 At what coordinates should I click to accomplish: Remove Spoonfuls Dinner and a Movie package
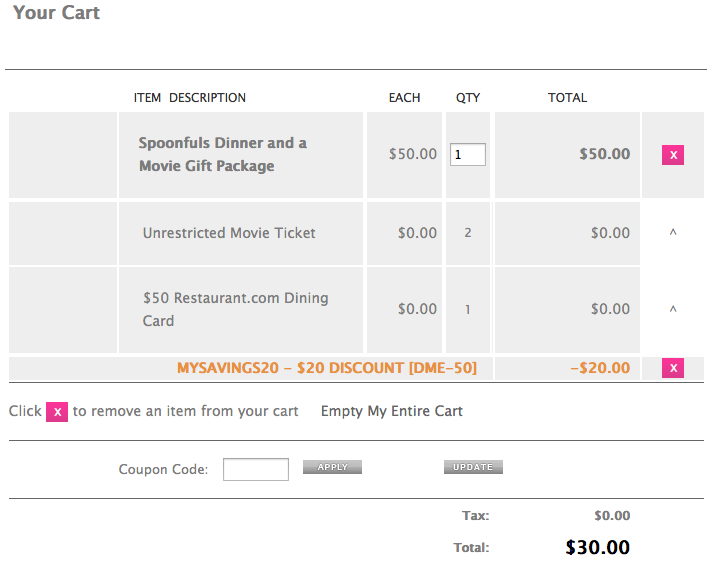(x=673, y=155)
